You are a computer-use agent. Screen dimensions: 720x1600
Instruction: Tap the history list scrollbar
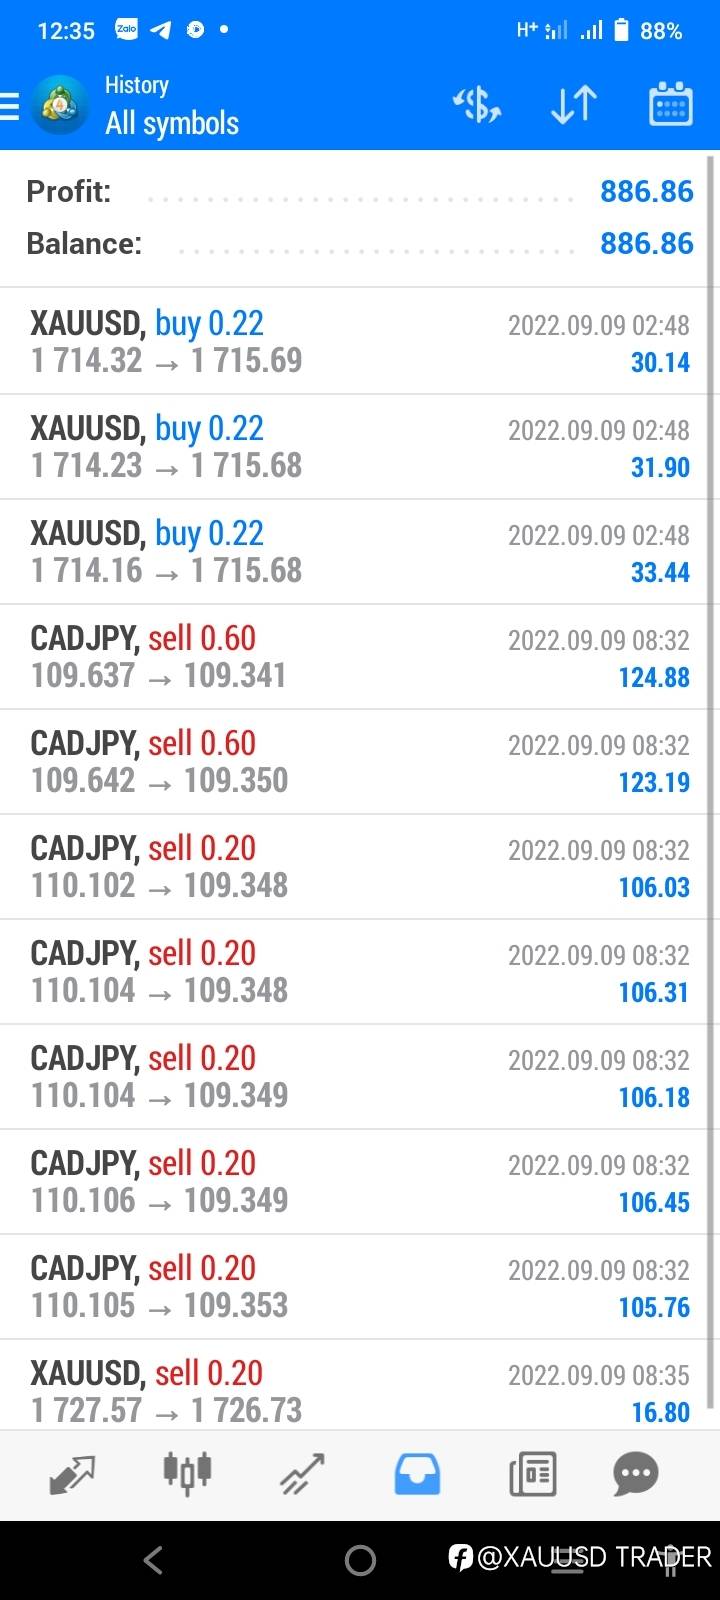tap(712, 780)
